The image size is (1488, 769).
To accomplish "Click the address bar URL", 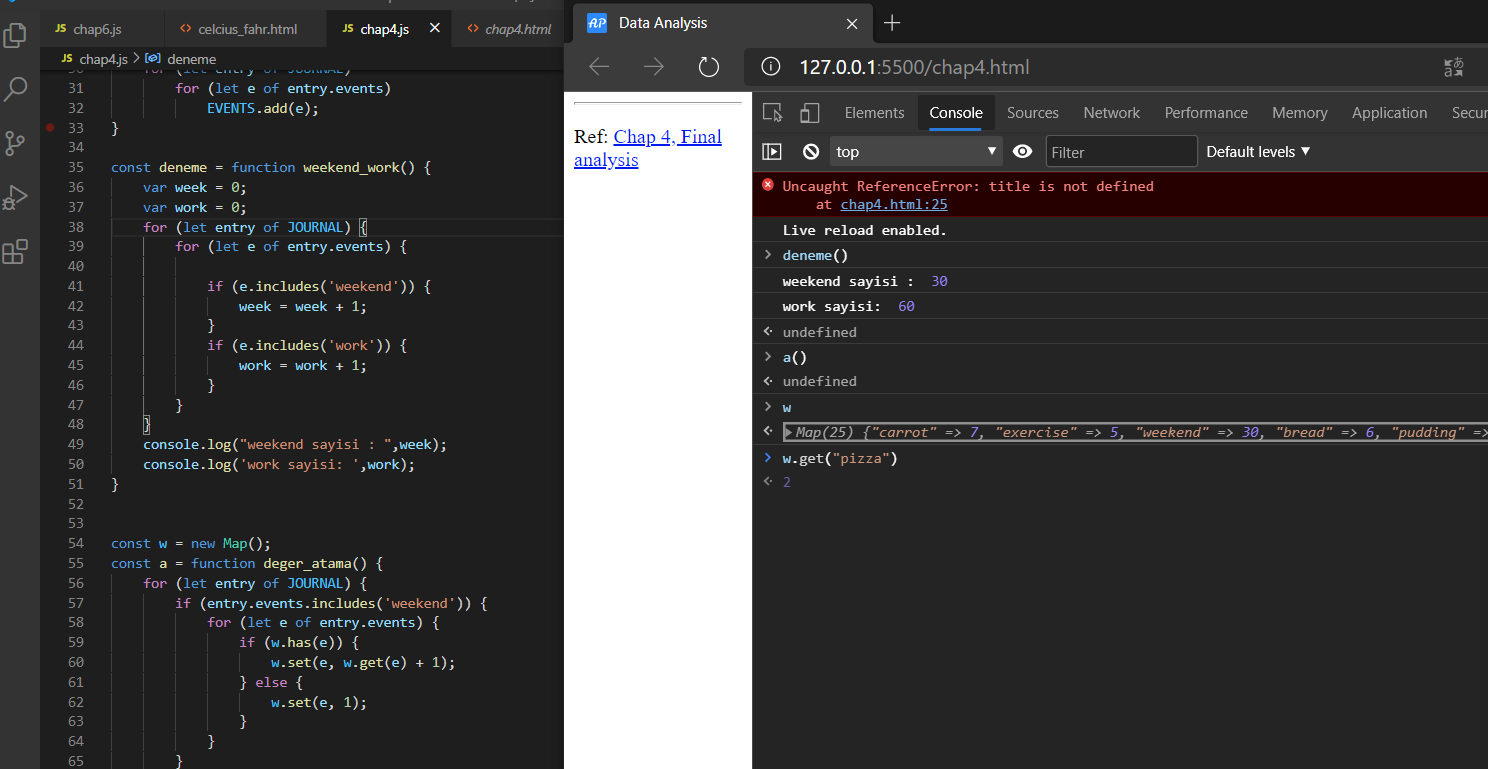I will coord(914,67).
